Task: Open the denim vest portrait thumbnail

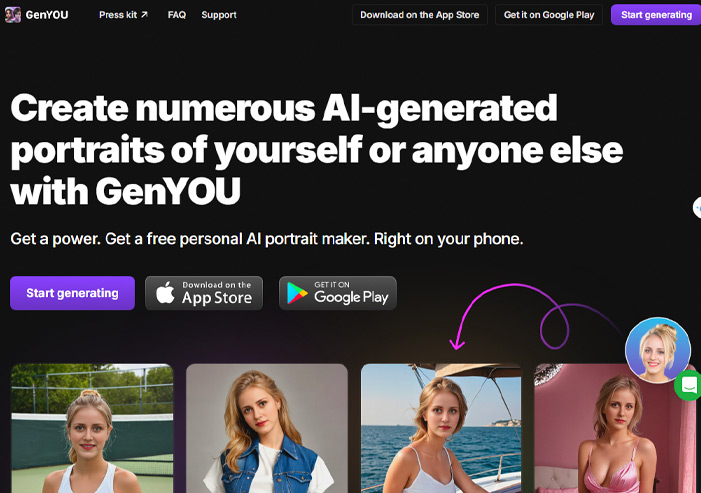Action: coord(267,428)
